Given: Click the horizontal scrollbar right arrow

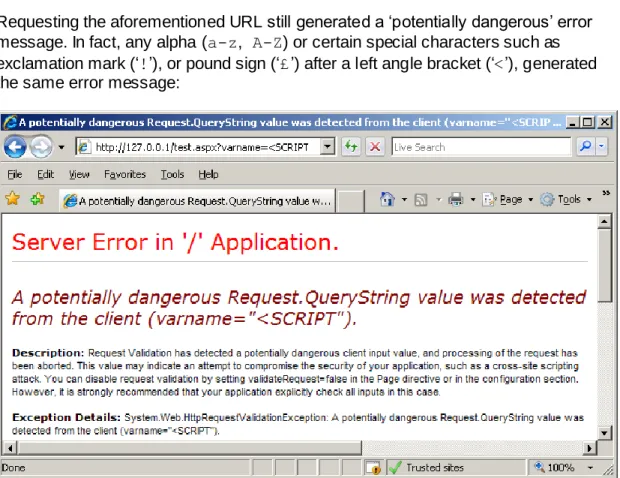Looking at the screenshot, I should coord(589,448).
